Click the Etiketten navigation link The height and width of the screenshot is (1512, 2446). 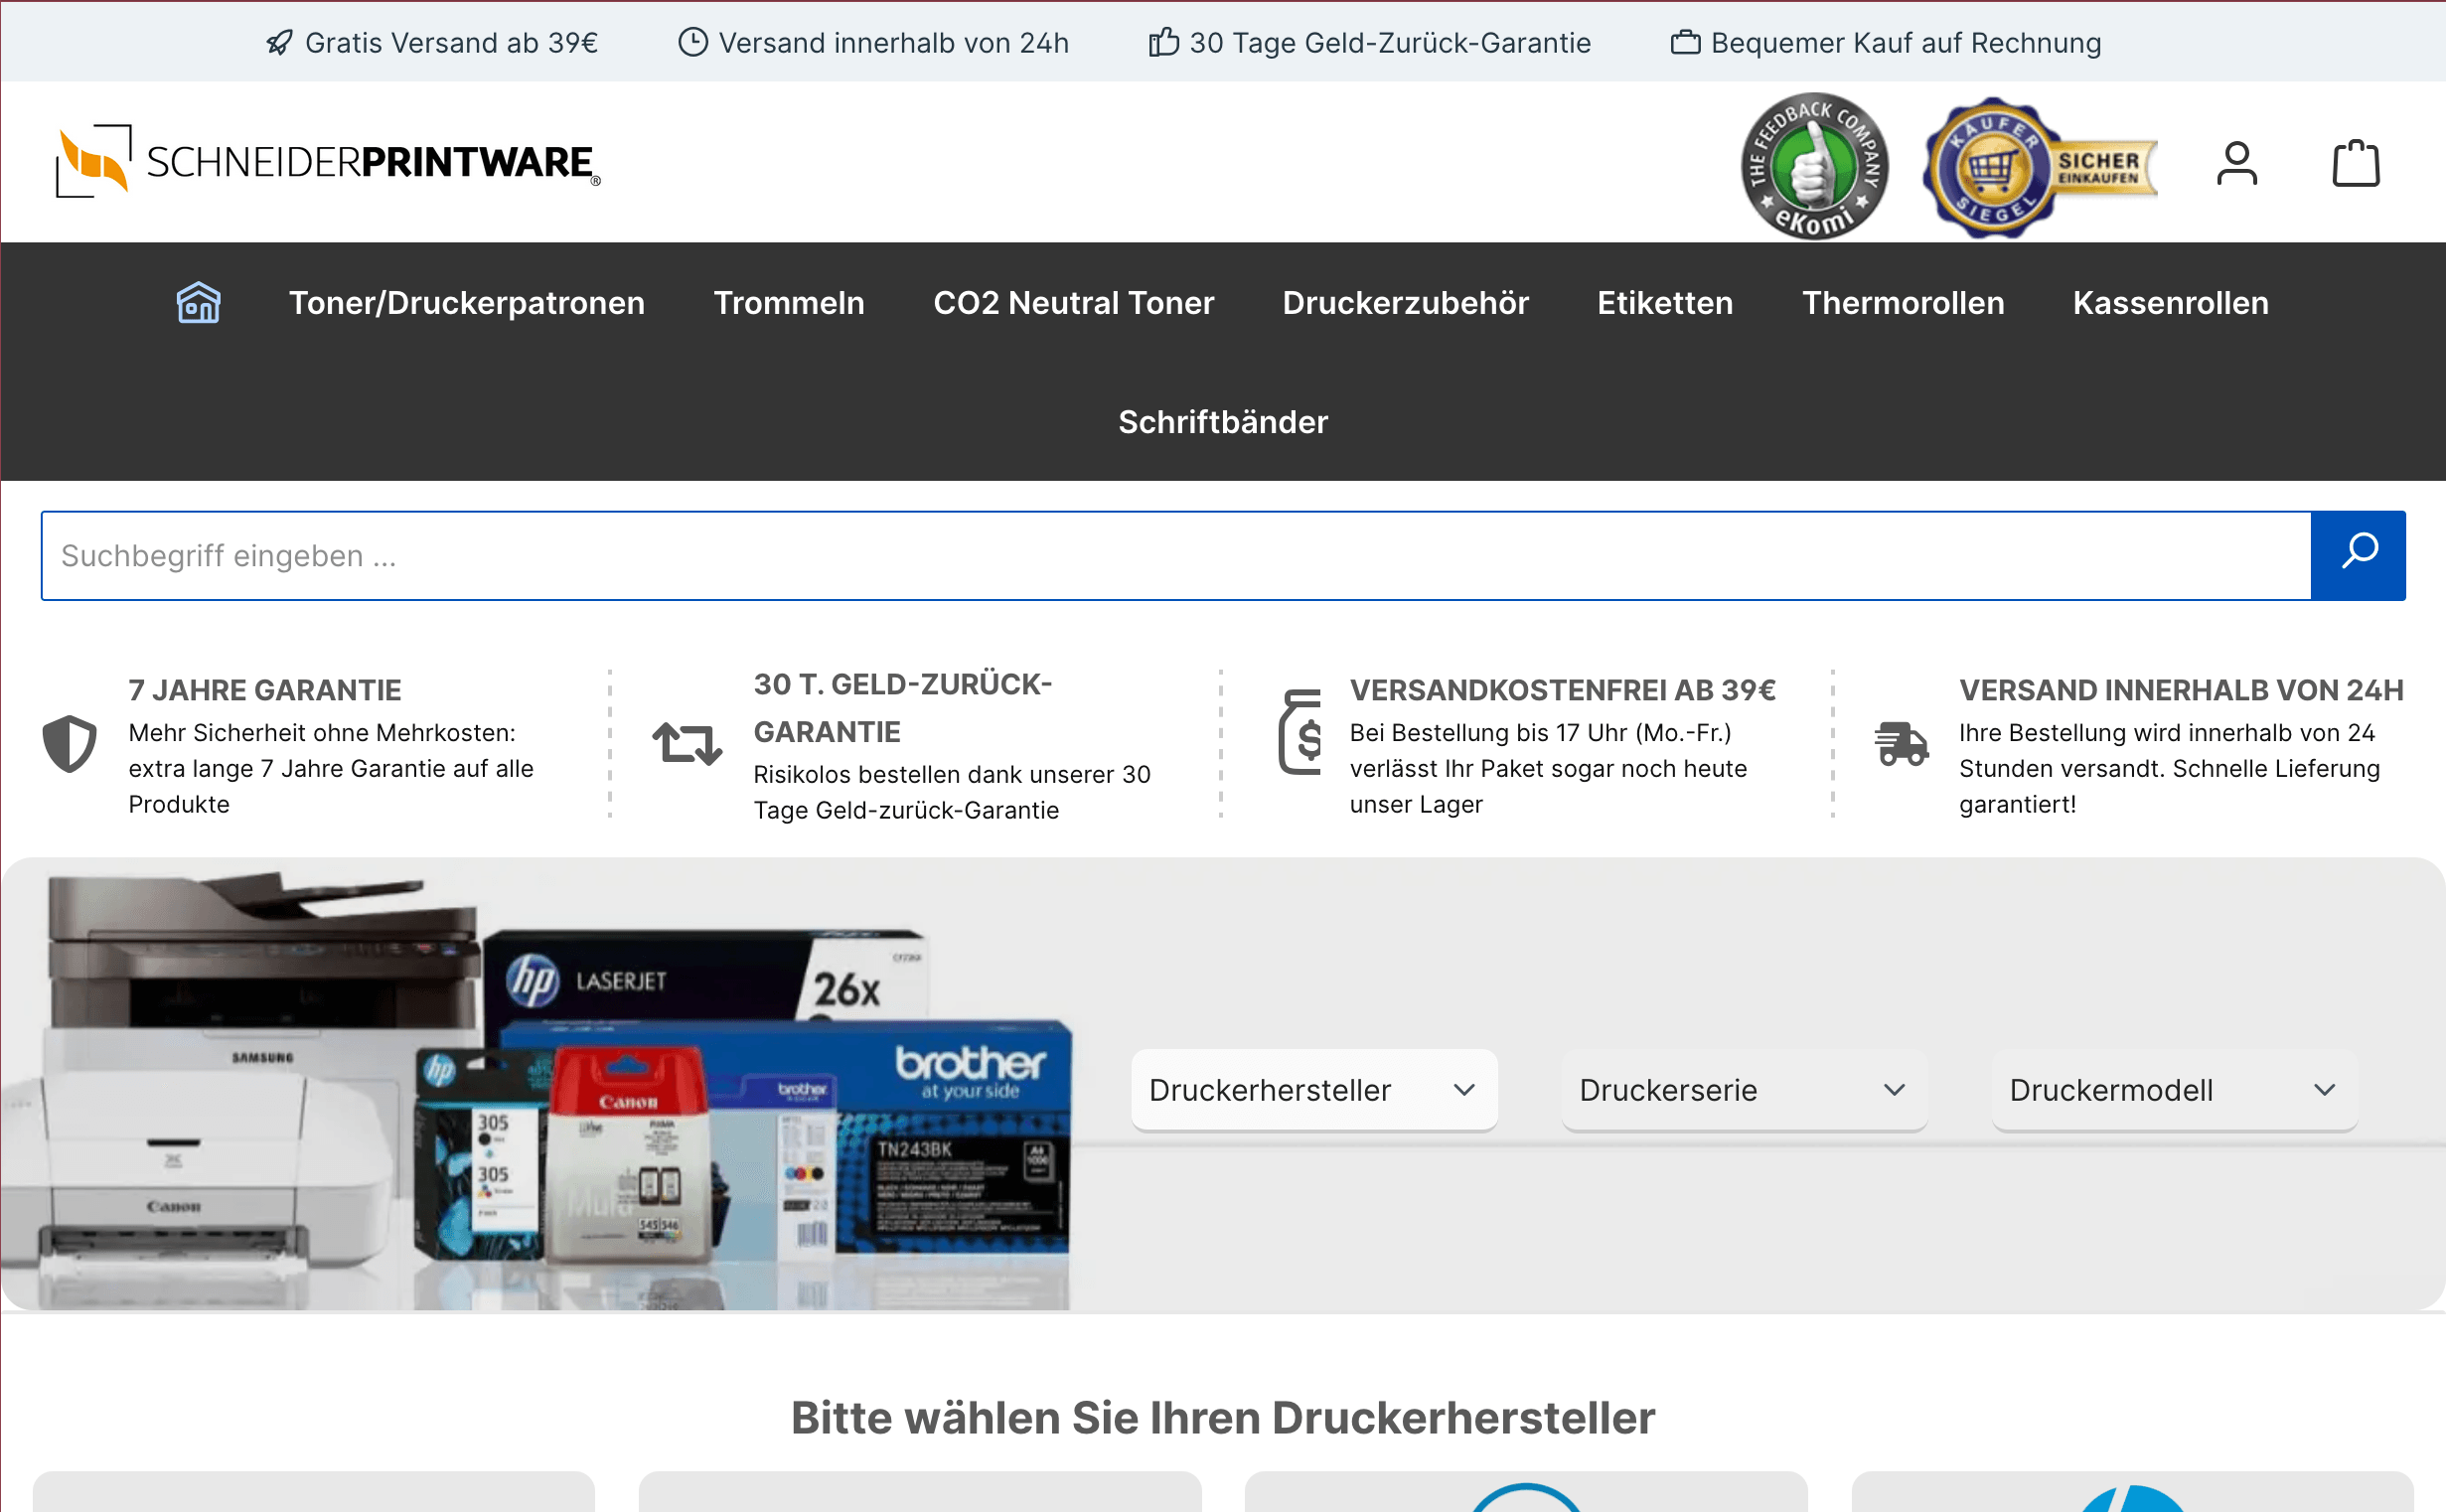pos(1664,302)
